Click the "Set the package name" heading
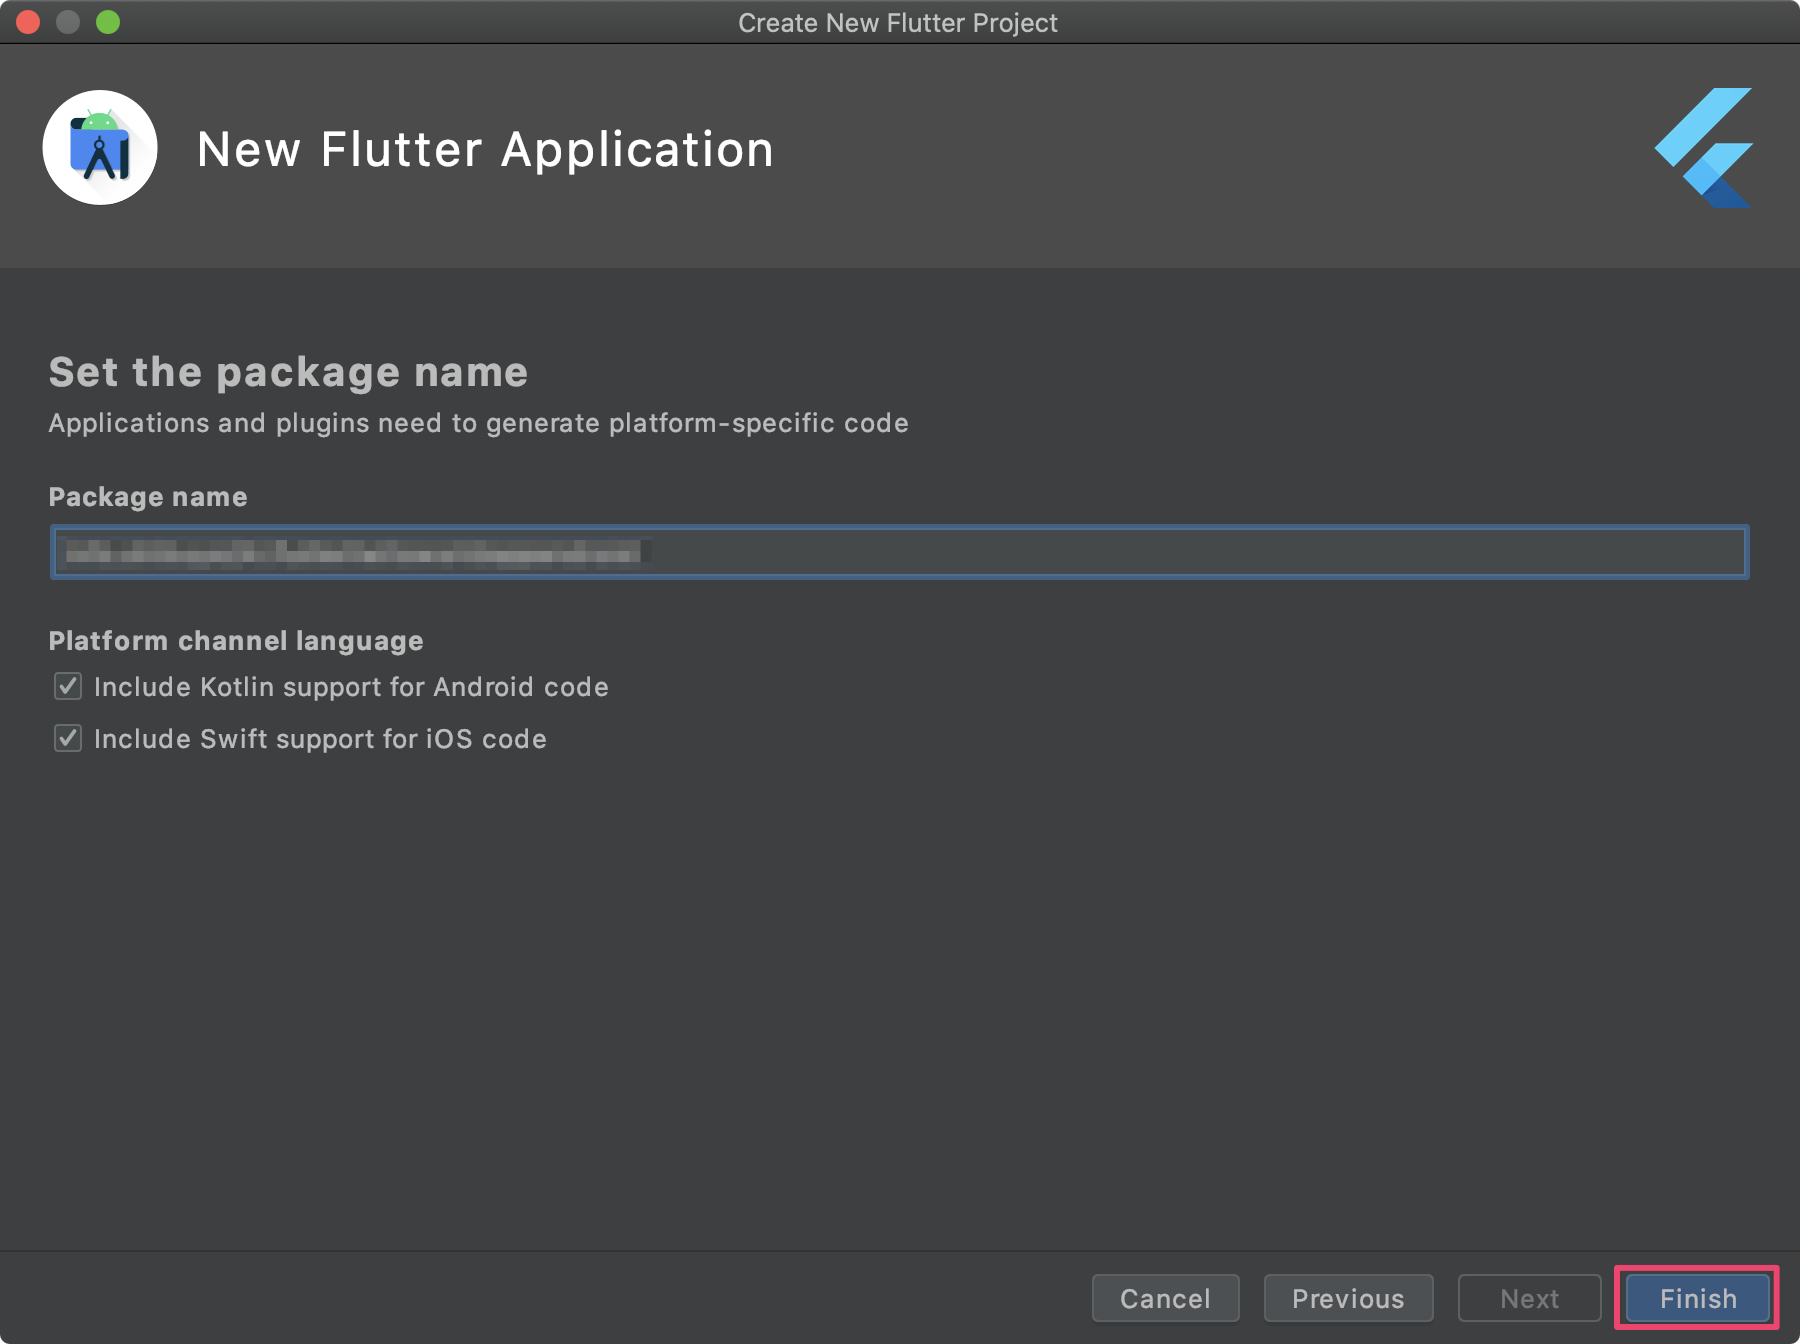Viewport: 1800px width, 1344px height. [x=288, y=372]
